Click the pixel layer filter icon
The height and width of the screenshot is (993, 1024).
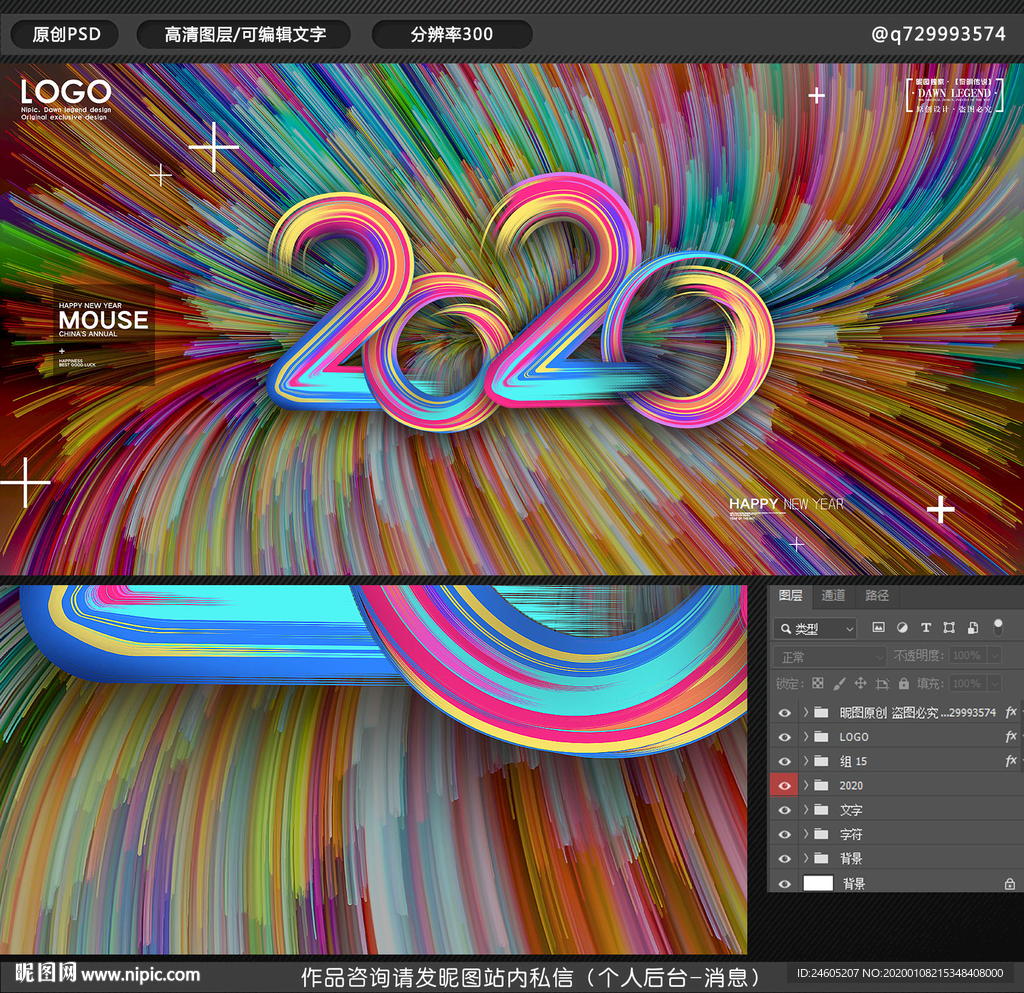click(x=878, y=628)
